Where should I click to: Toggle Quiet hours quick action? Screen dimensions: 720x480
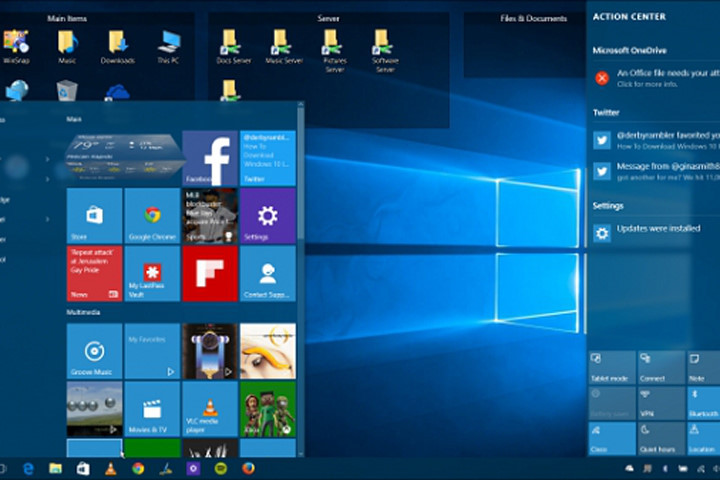coord(661,439)
